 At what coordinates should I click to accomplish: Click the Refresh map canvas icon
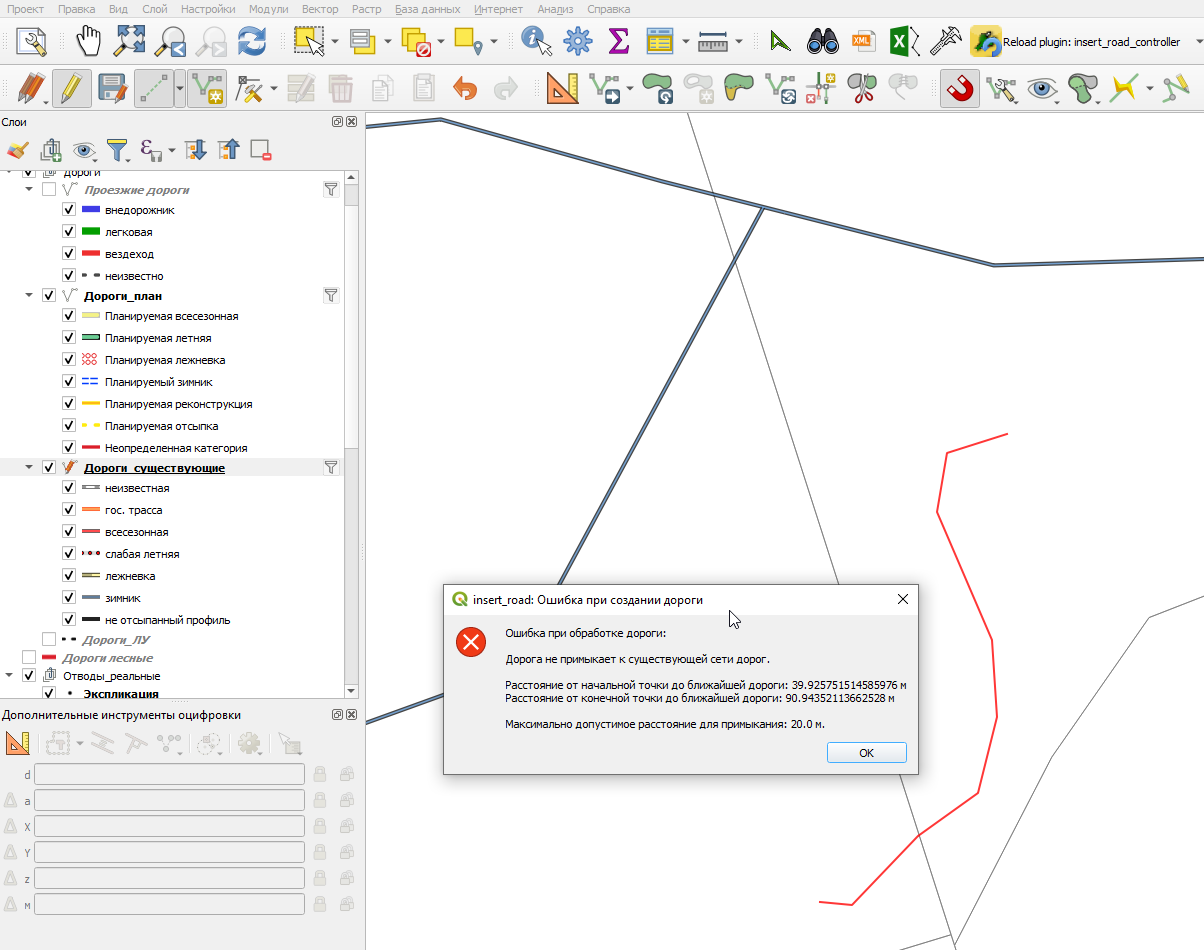(251, 42)
